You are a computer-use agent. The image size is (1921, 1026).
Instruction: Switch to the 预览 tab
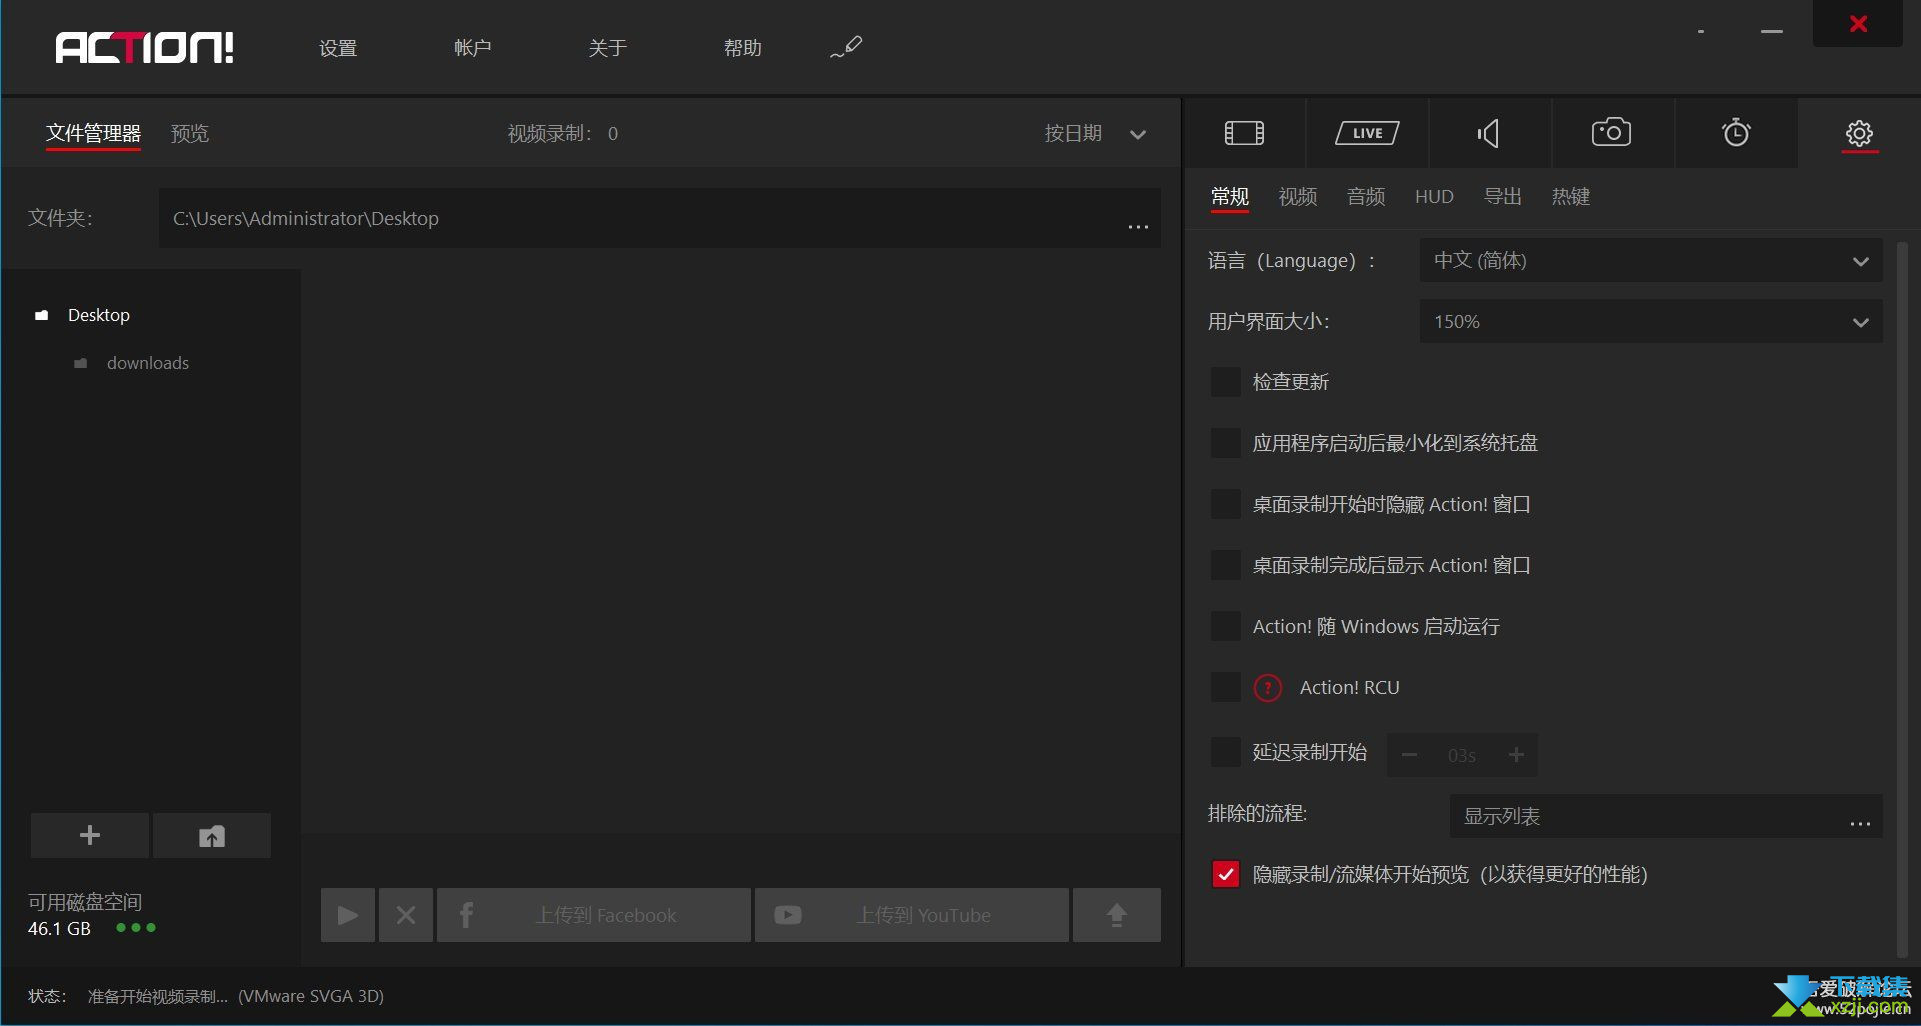pyautogui.click(x=190, y=133)
